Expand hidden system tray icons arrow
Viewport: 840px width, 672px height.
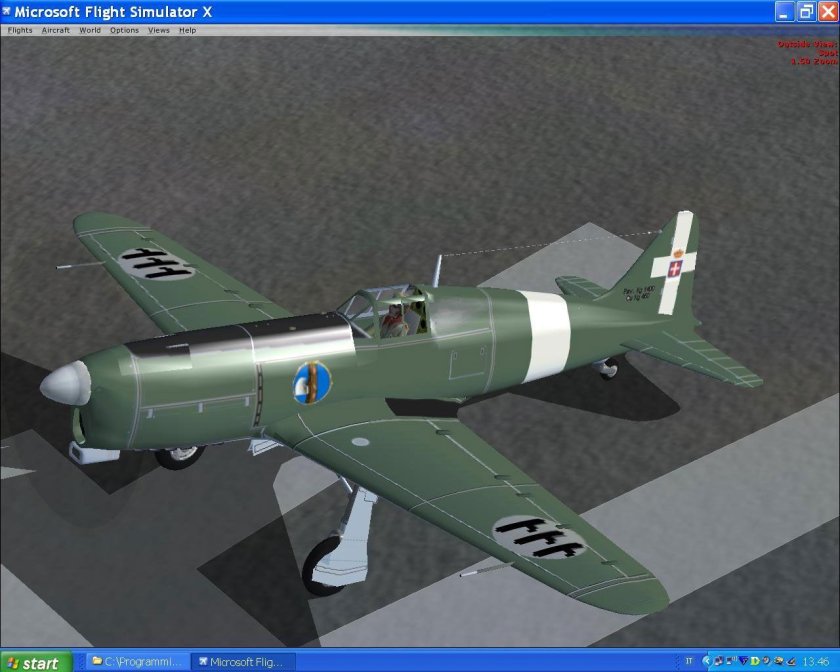[707, 661]
